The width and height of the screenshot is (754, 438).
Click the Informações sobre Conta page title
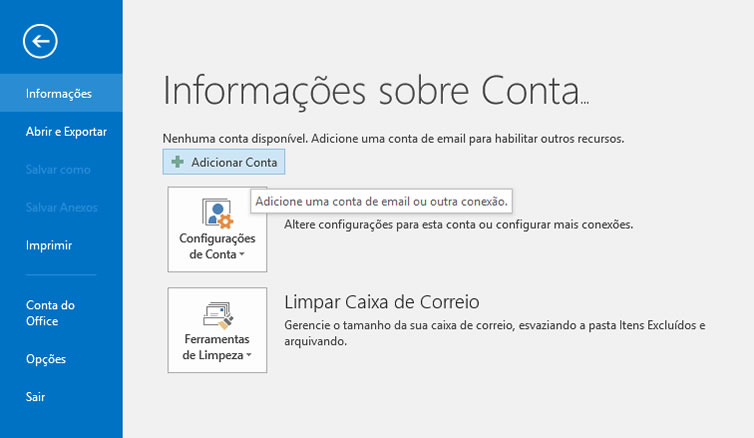click(x=376, y=90)
